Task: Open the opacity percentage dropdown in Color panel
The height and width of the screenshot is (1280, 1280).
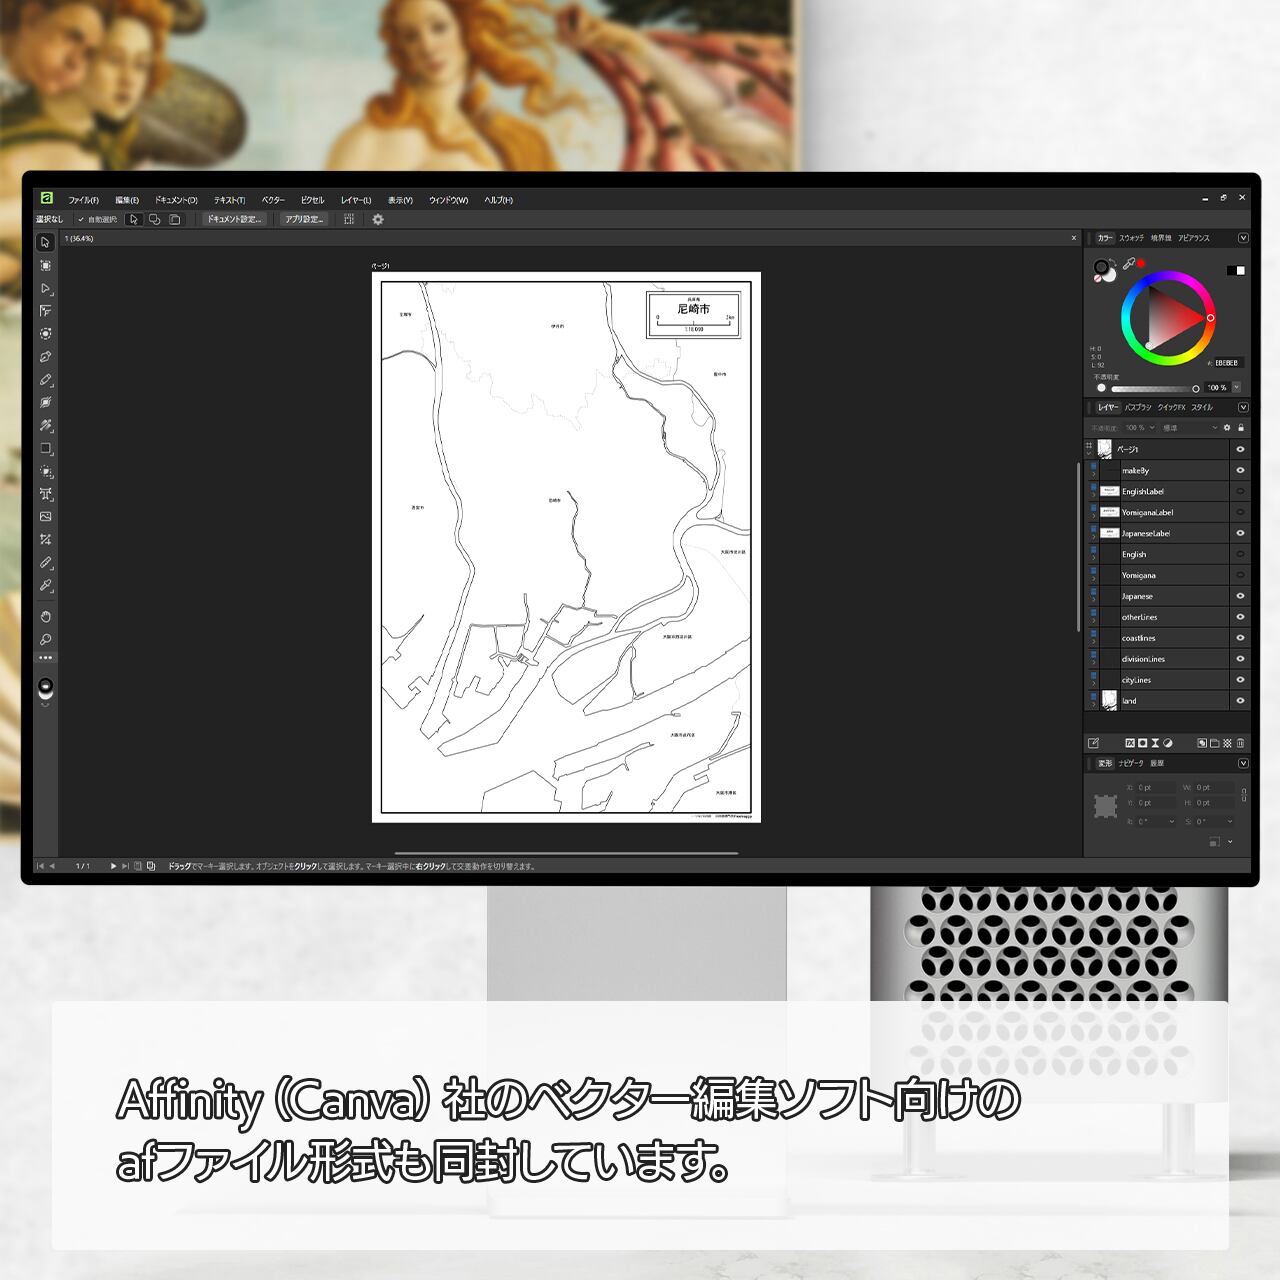Action: pos(1236,388)
